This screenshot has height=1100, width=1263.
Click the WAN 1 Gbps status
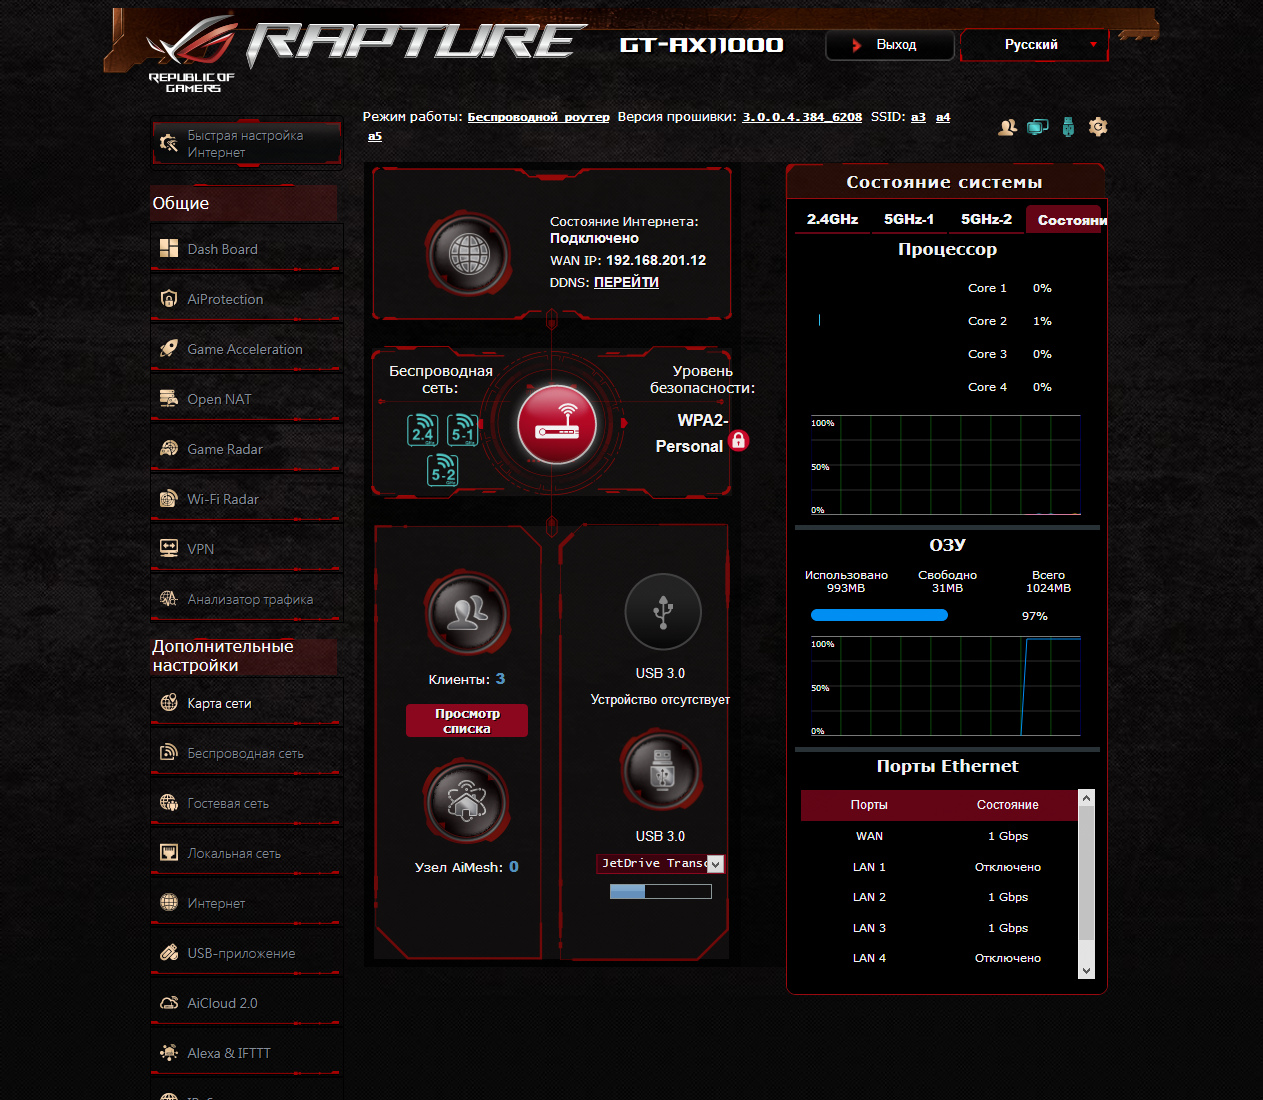point(1008,836)
